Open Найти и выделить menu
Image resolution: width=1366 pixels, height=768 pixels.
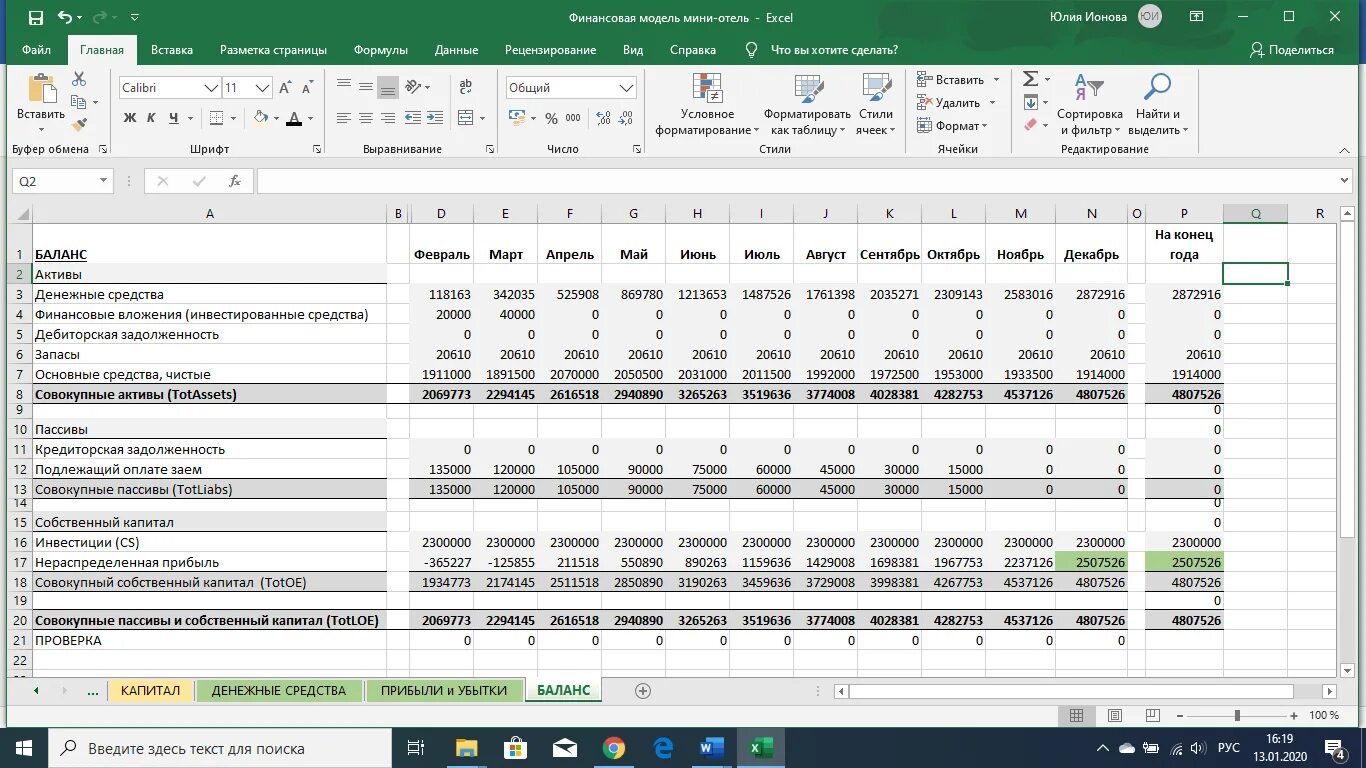tap(1158, 104)
